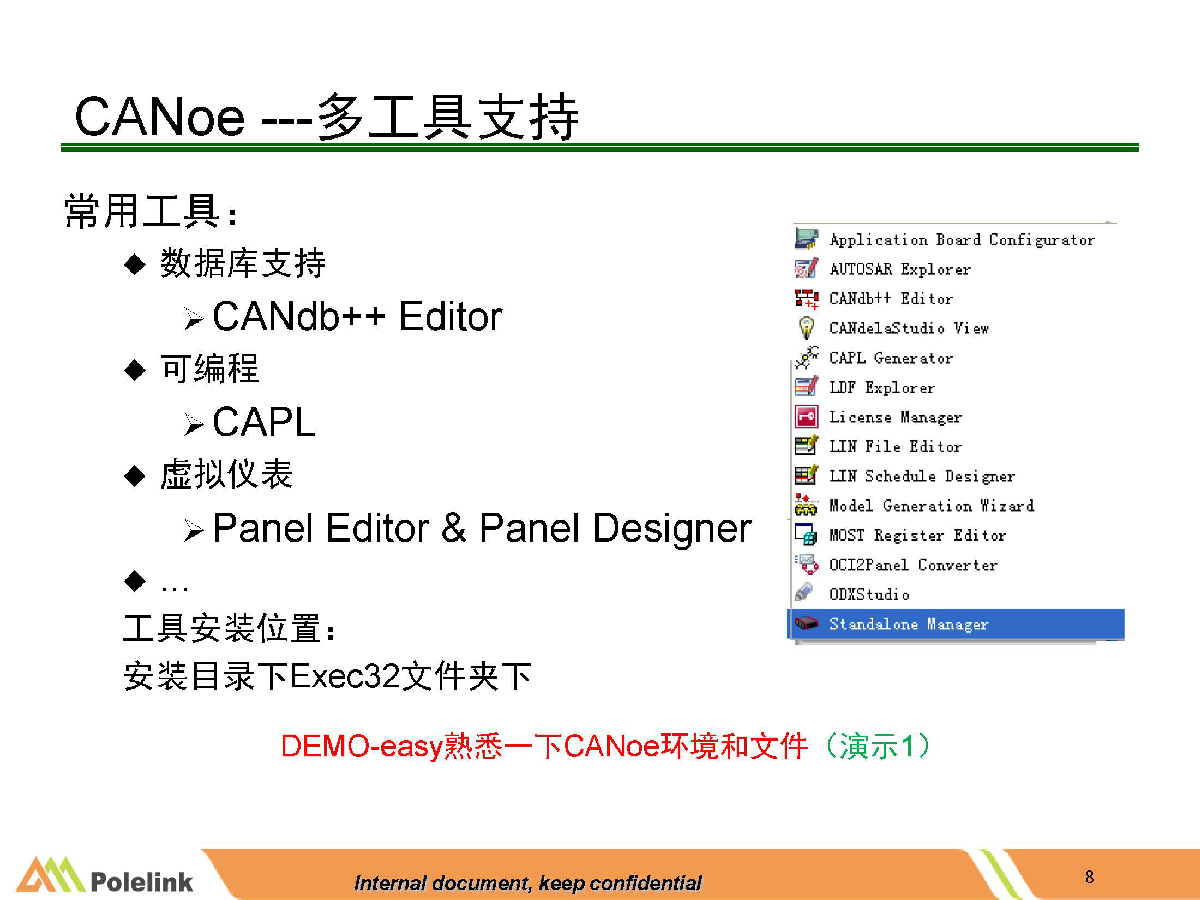Click the slide title CANoe ---多工具支持
The width and height of the screenshot is (1200, 900).
pyautogui.click(x=326, y=117)
